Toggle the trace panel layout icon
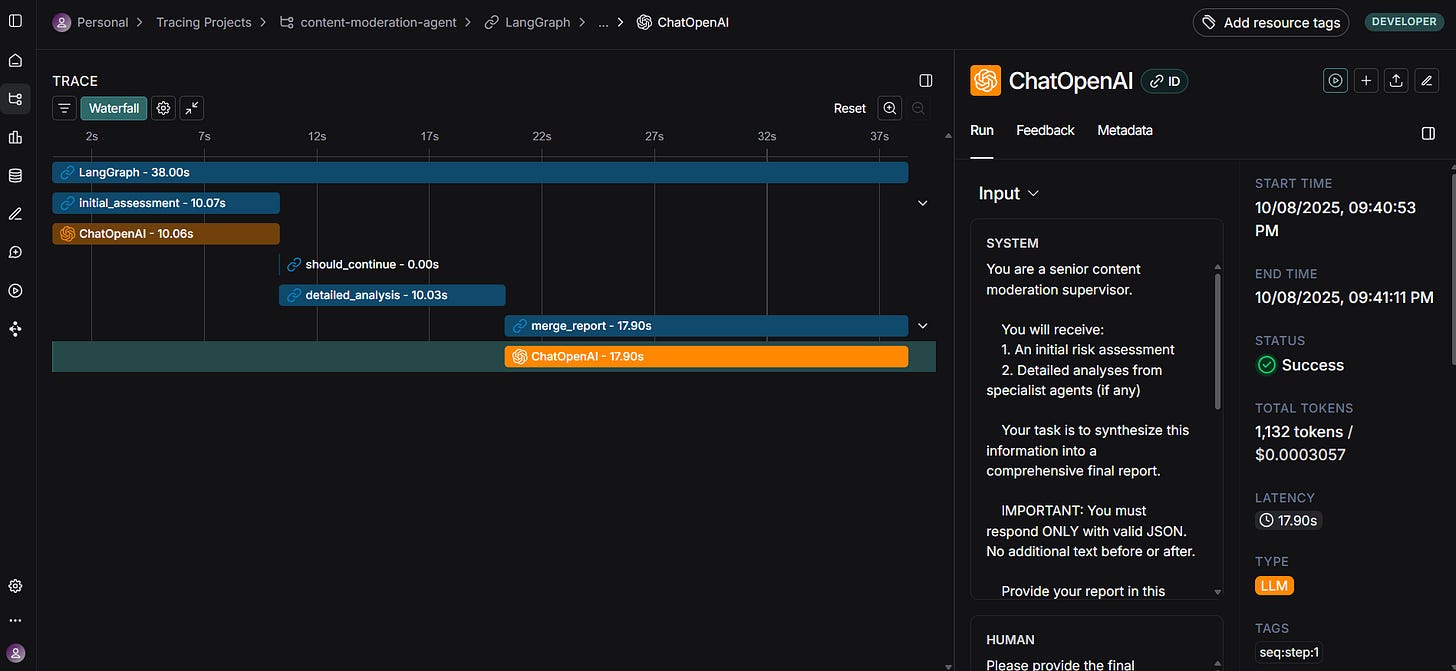Screen dimensions: 1456x671 tap(925, 80)
